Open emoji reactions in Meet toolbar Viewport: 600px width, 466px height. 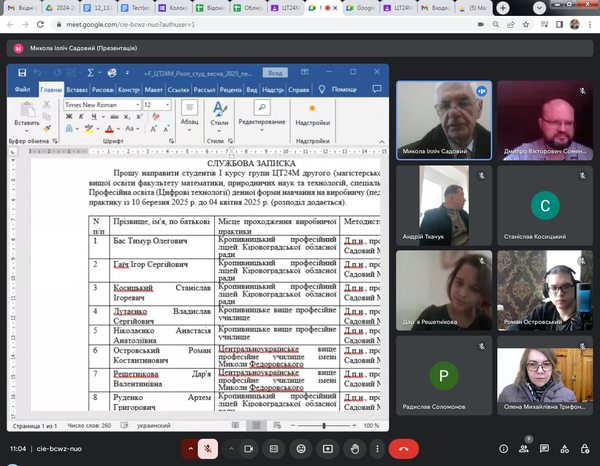[x=300, y=449]
